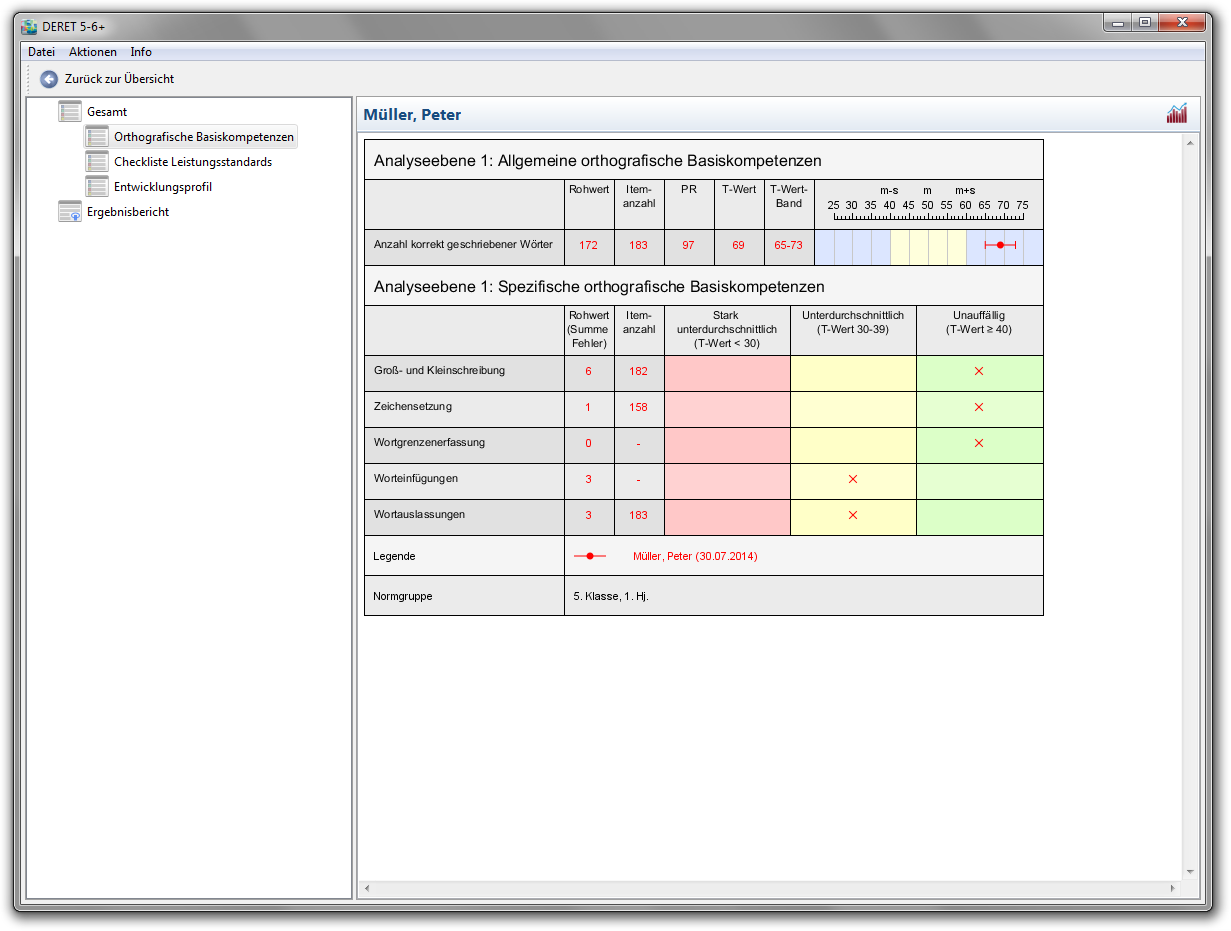The image size is (1231, 931).
Task: Click the Ergebnisbericht node icon
Action: click(x=70, y=212)
